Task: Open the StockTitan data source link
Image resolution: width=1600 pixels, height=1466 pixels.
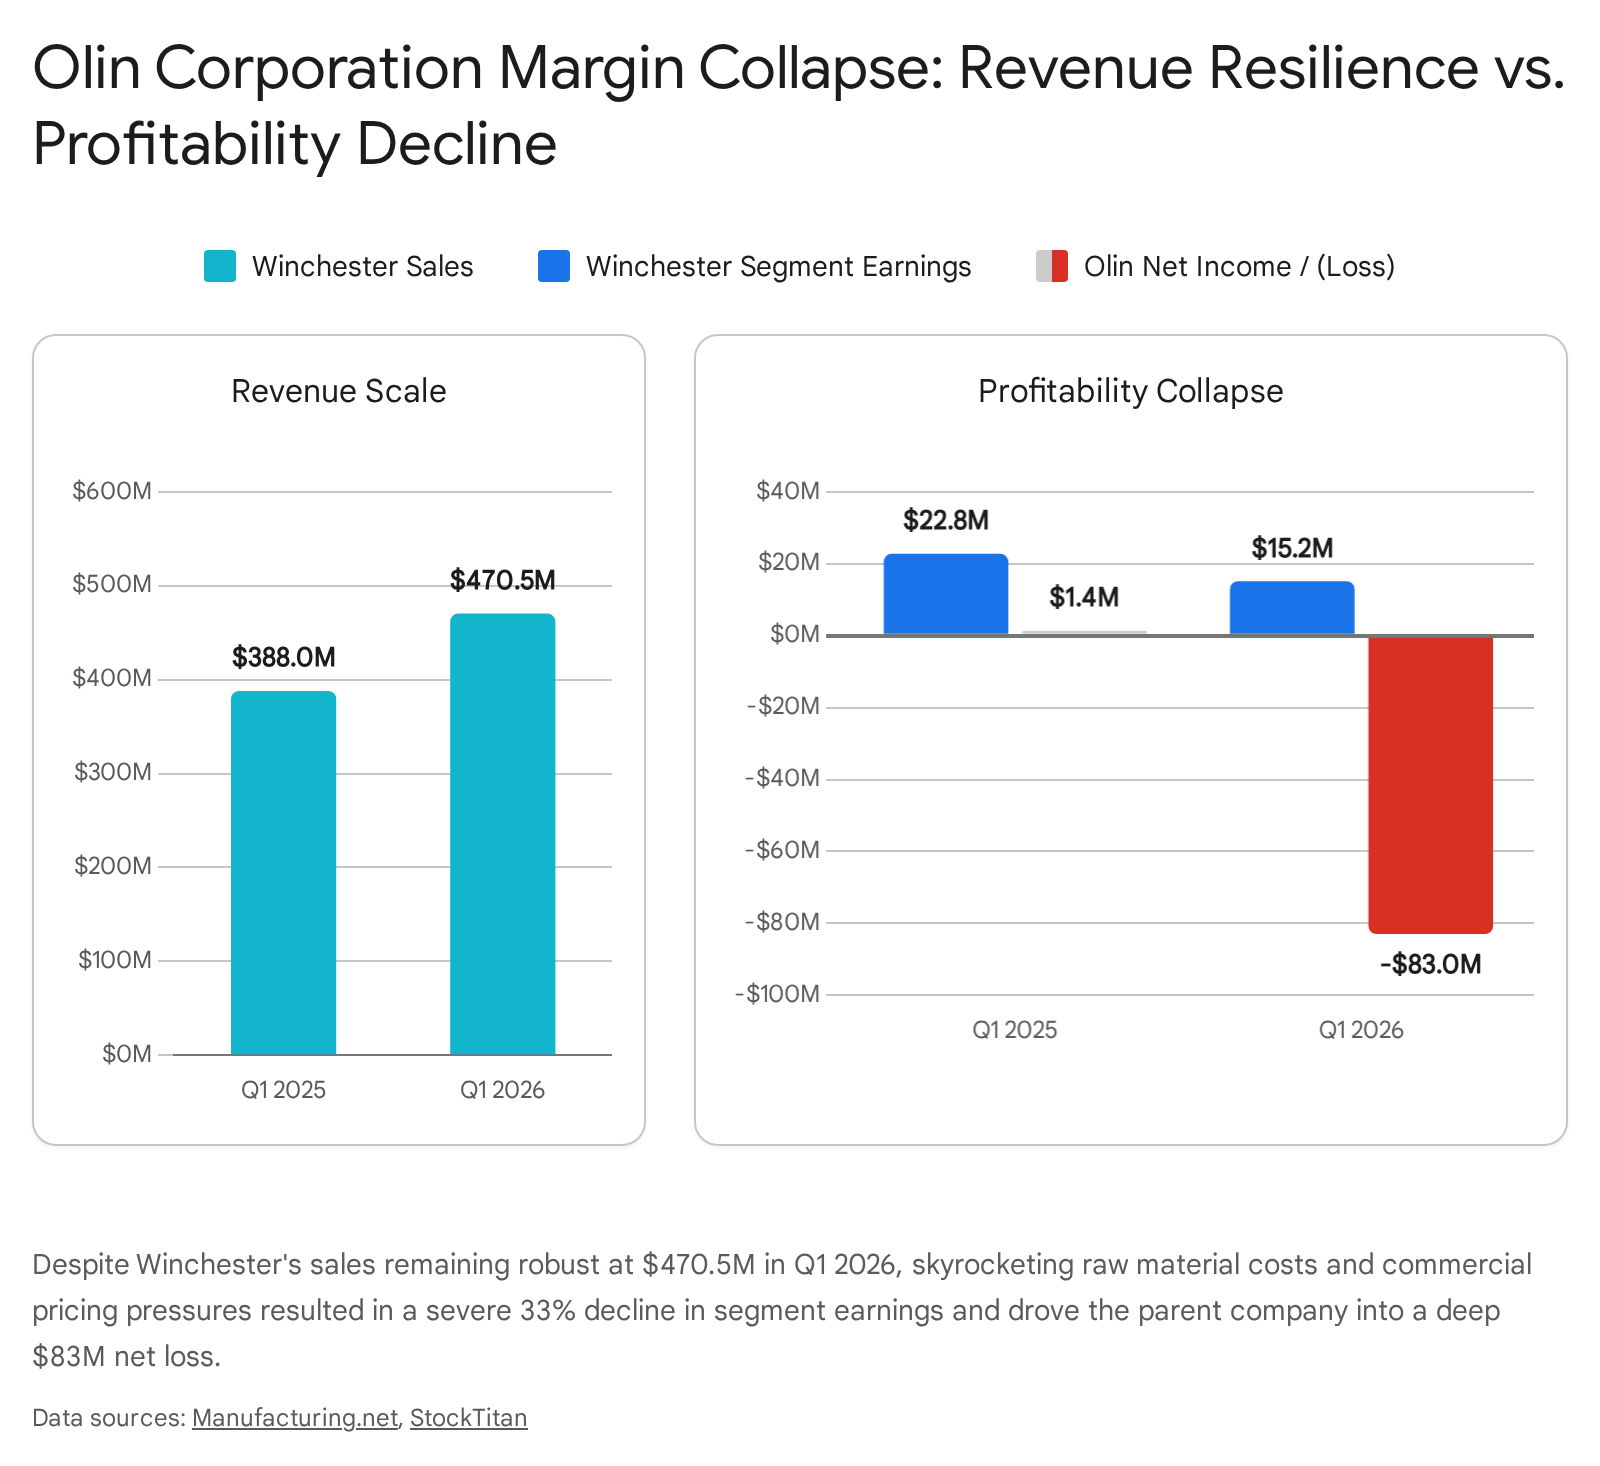Action: [468, 1418]
